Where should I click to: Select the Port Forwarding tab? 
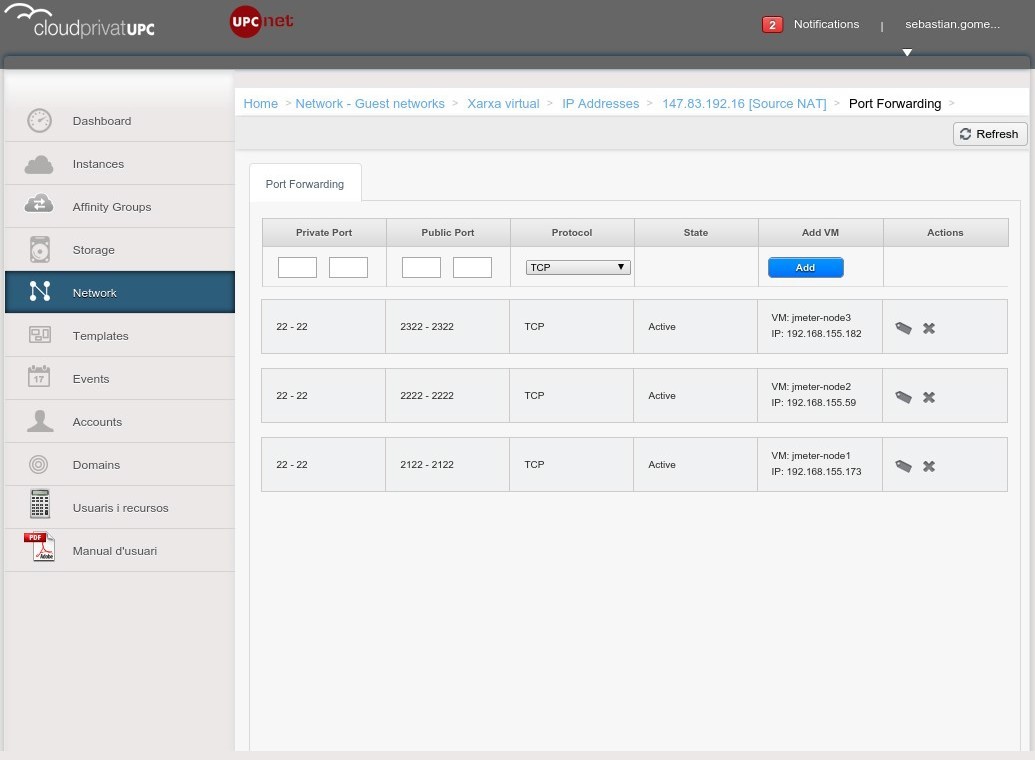[305, 184]
